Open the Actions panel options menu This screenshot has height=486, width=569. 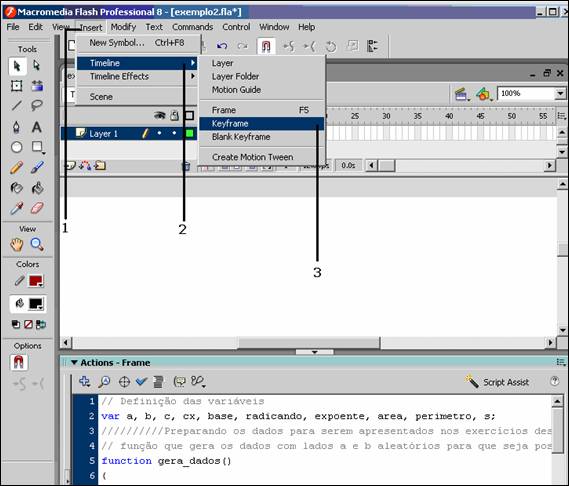click(x=561, y=362)
